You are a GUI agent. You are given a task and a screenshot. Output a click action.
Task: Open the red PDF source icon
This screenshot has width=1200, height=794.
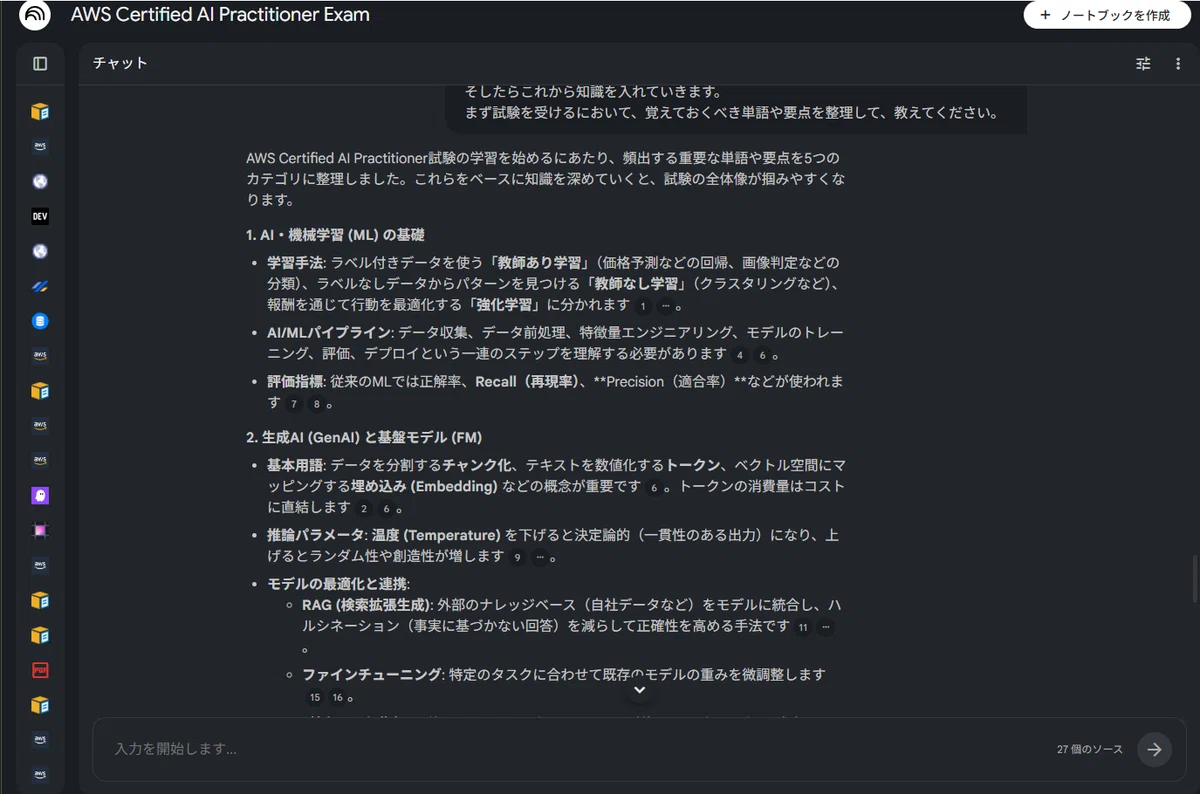pos(40,670)
